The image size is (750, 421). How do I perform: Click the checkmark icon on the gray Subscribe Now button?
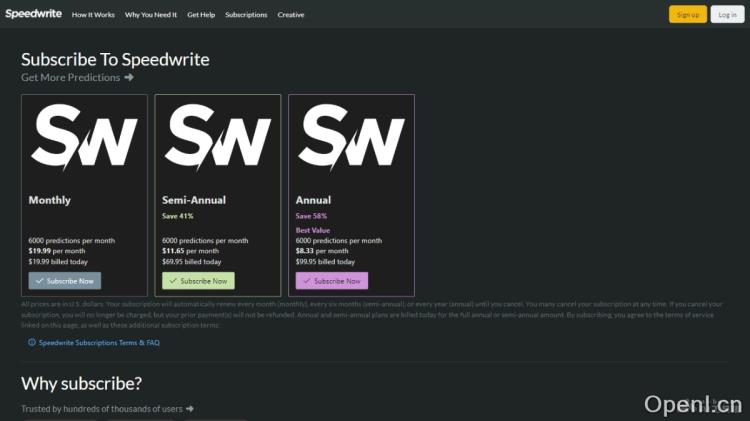tap(40, 281)
